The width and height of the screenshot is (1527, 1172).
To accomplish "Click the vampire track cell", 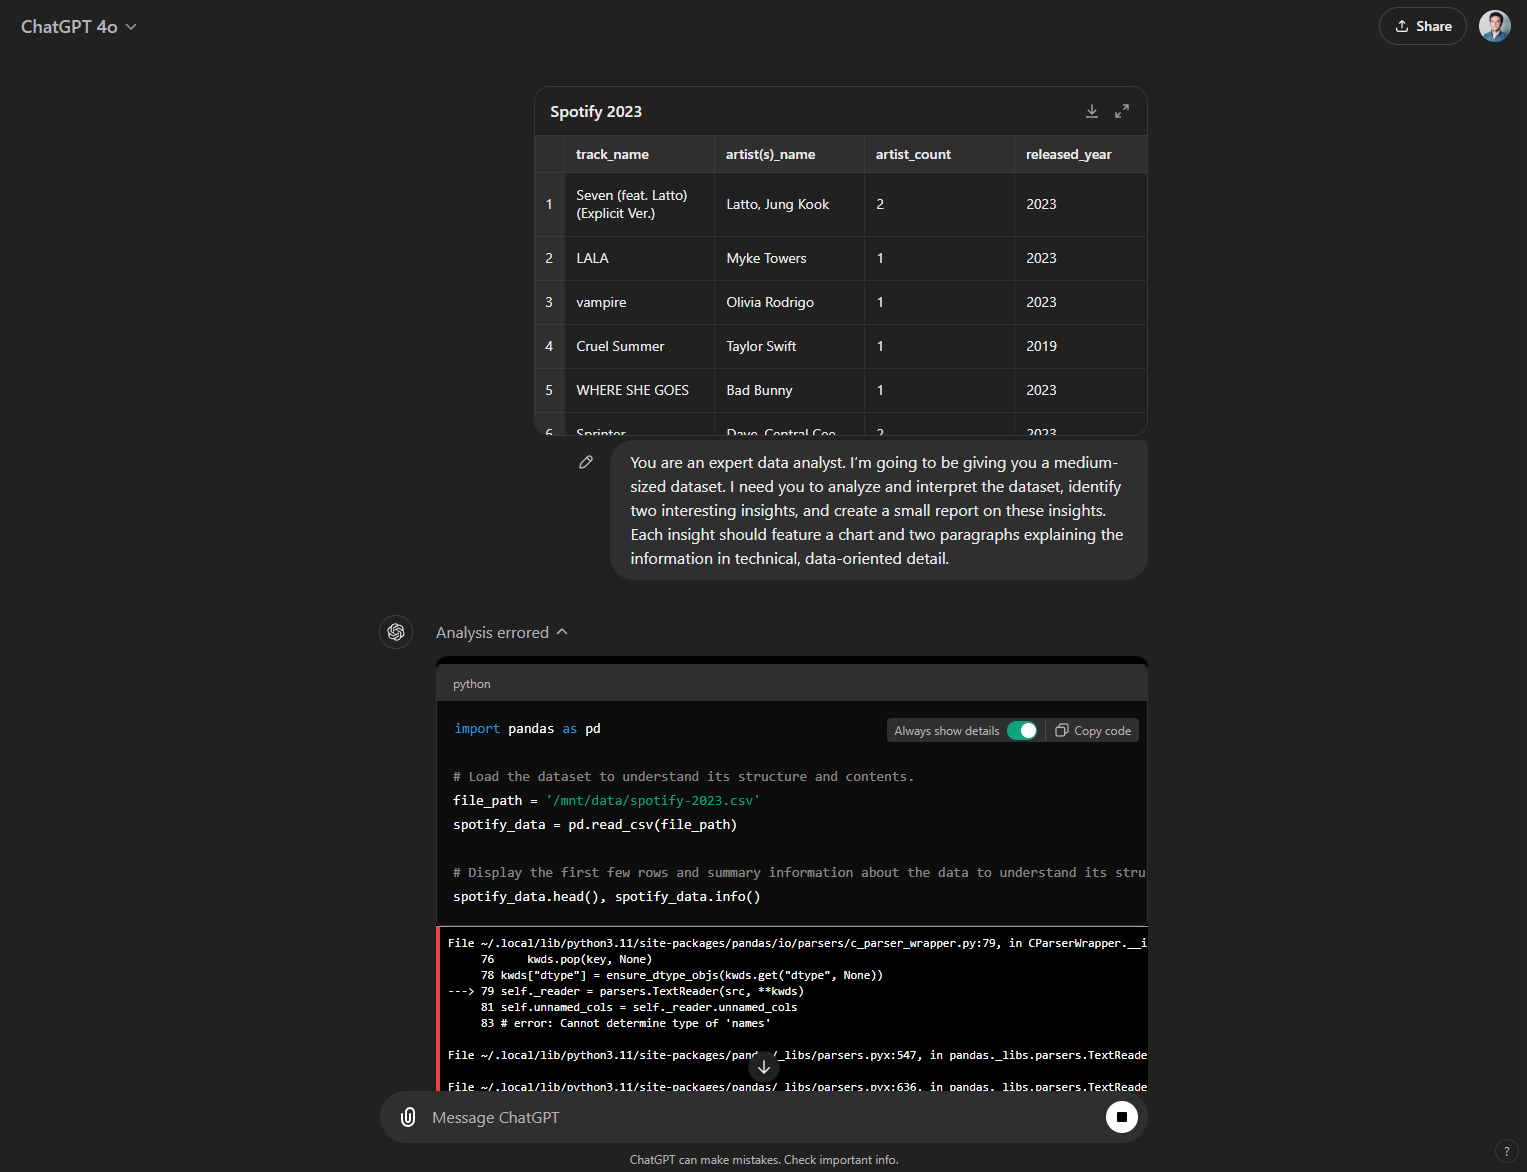I will point(640,302).
